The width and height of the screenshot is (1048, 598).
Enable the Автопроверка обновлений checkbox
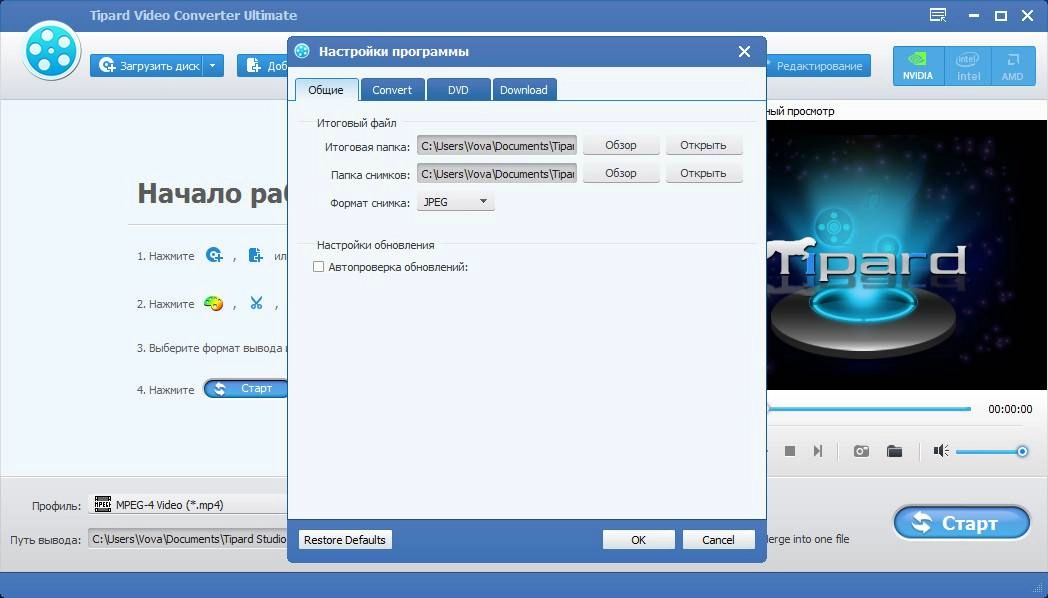(x=319, y=267)
